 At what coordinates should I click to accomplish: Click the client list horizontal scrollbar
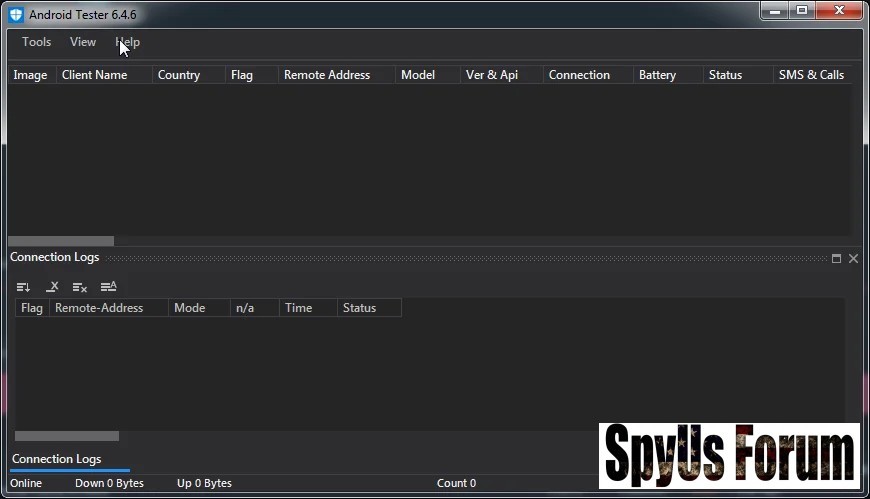(x=61, y=241)
